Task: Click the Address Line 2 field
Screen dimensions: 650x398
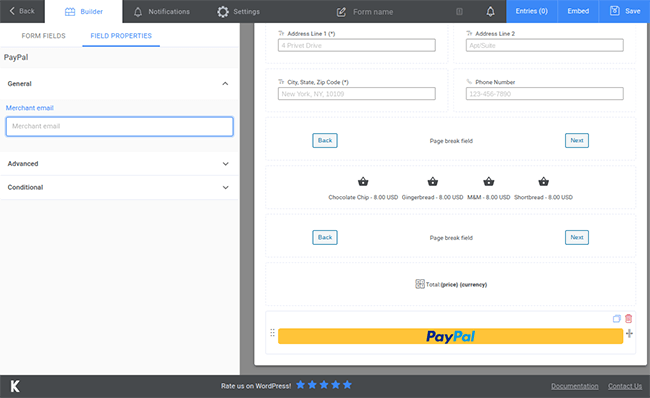Action: pos(544,45)
